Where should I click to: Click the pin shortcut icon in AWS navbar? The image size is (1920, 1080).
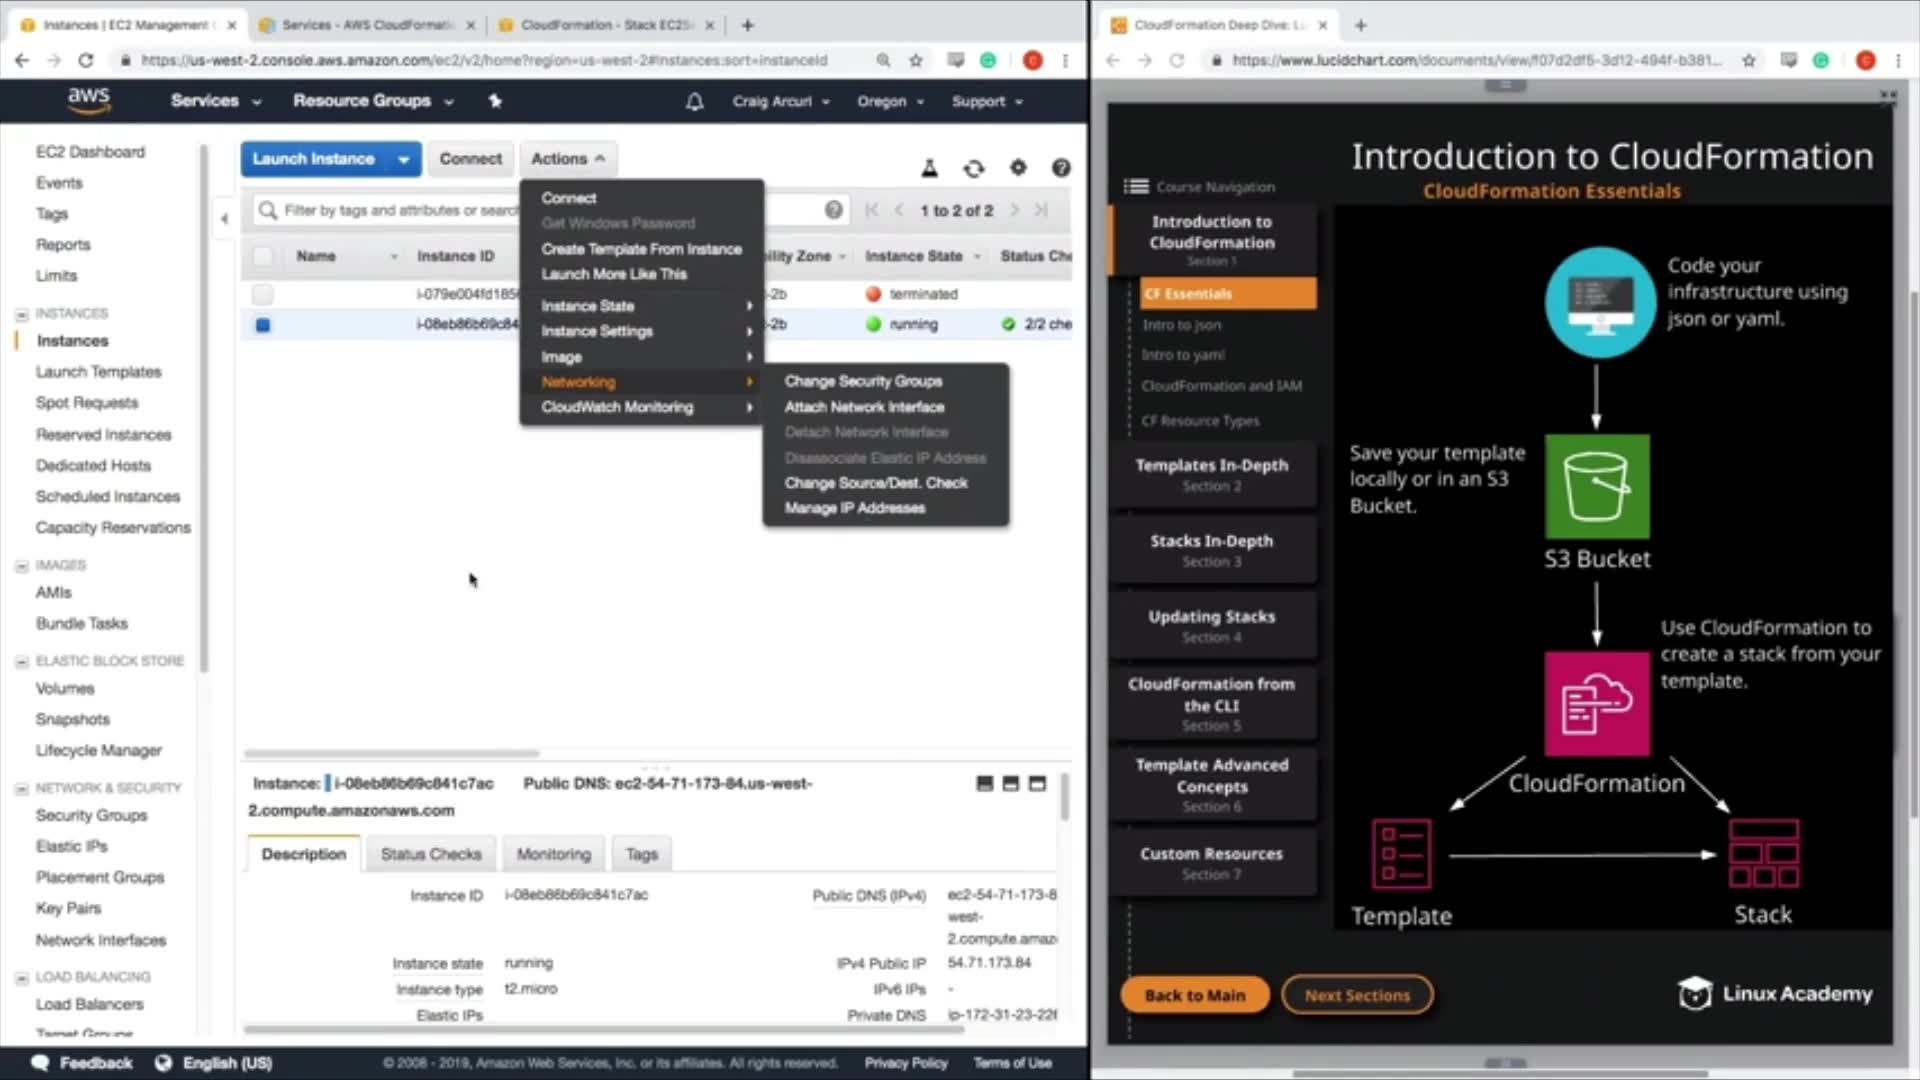click(x=495, y=101)
